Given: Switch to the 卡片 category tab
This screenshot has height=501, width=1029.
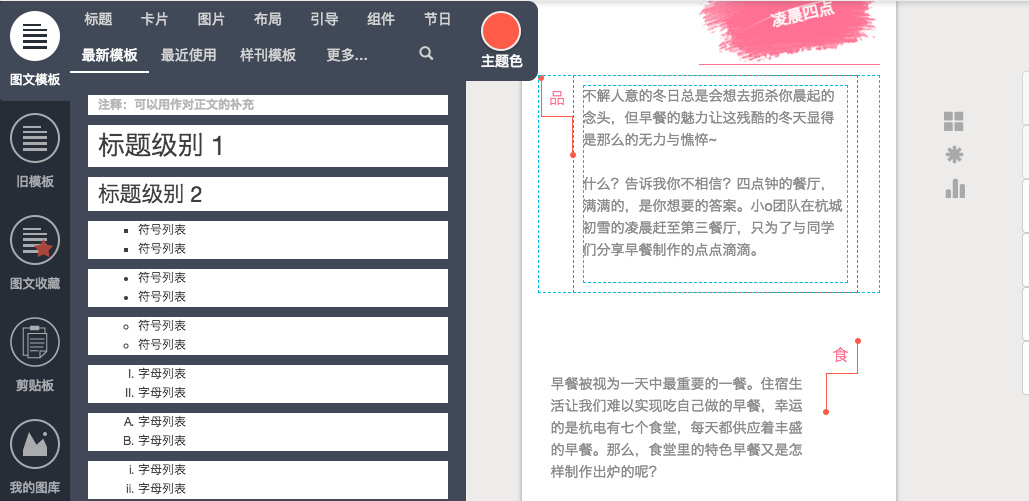Looking at the screenshot, I should coord(154,20).
